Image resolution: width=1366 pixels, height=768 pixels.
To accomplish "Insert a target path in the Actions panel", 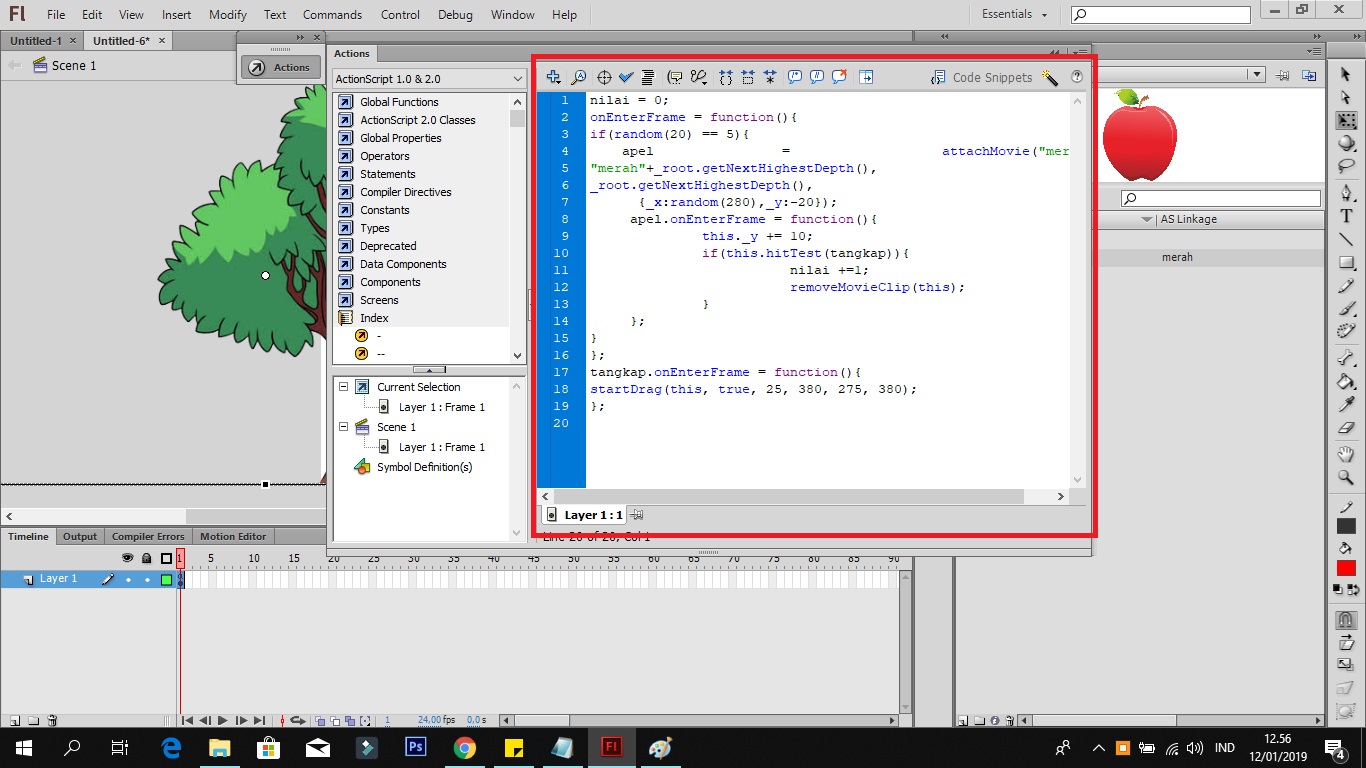I will click(x=604, y=76).
